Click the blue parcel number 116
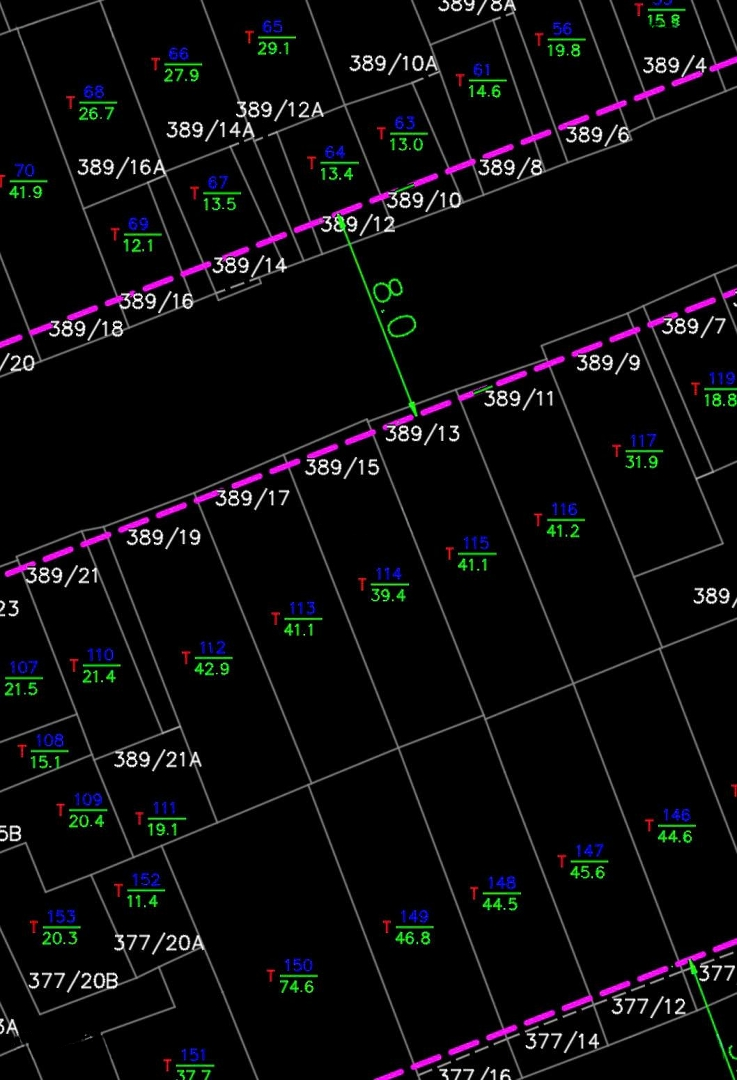Viewport: 737px width, 1080px height. coord(564,511)
